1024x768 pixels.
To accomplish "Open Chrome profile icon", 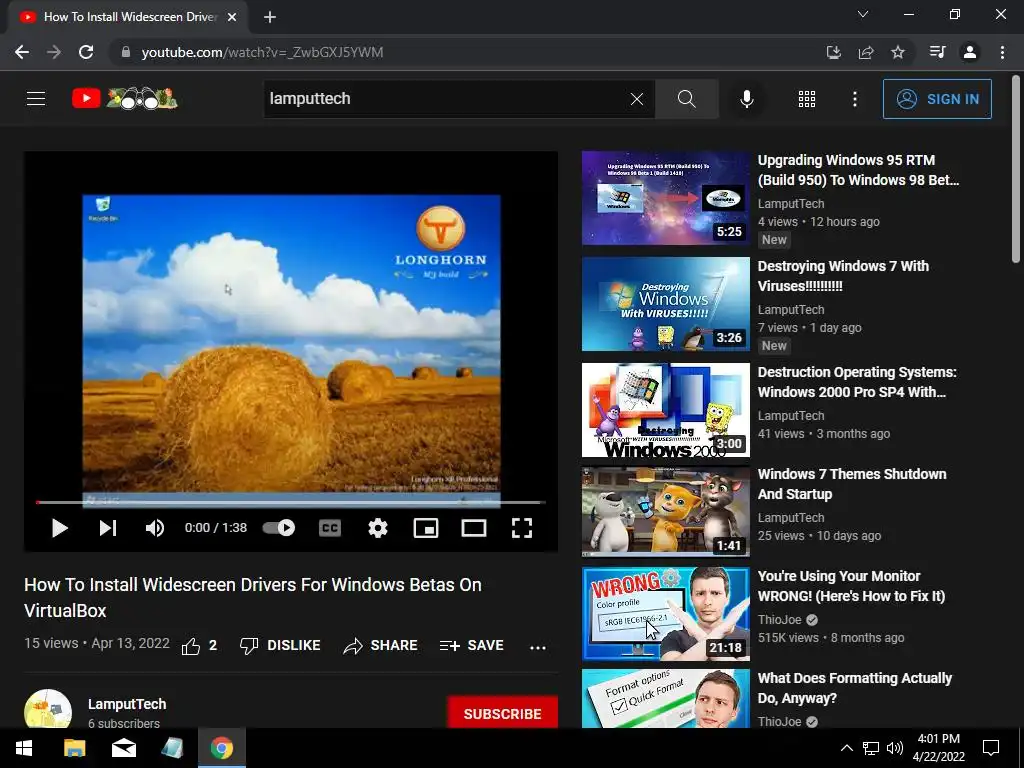I will 970,52.
